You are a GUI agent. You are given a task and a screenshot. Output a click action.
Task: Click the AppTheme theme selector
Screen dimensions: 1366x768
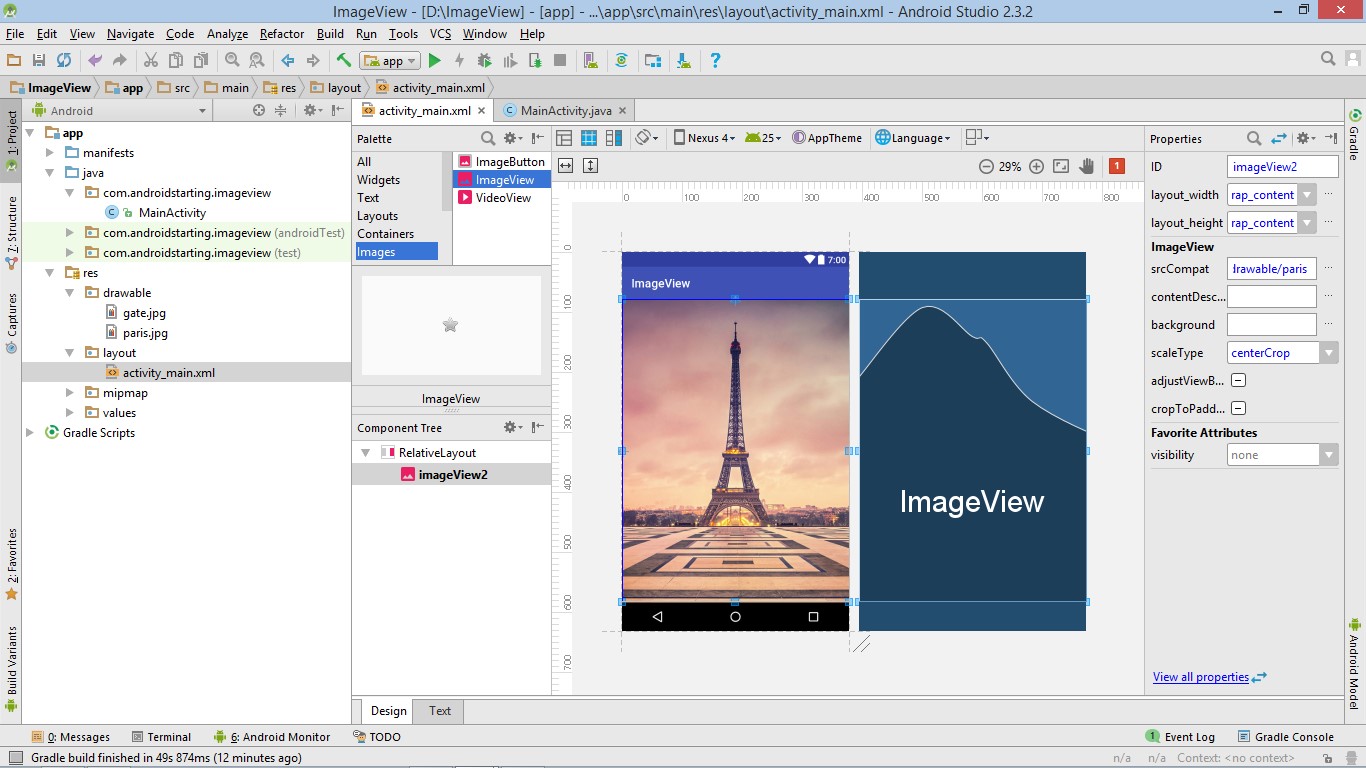[828, 137]
